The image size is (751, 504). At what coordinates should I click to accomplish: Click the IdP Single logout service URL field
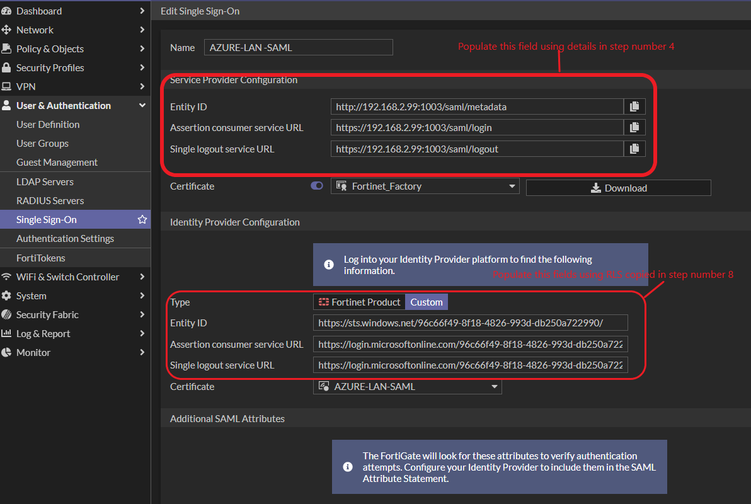pos(470,365)
